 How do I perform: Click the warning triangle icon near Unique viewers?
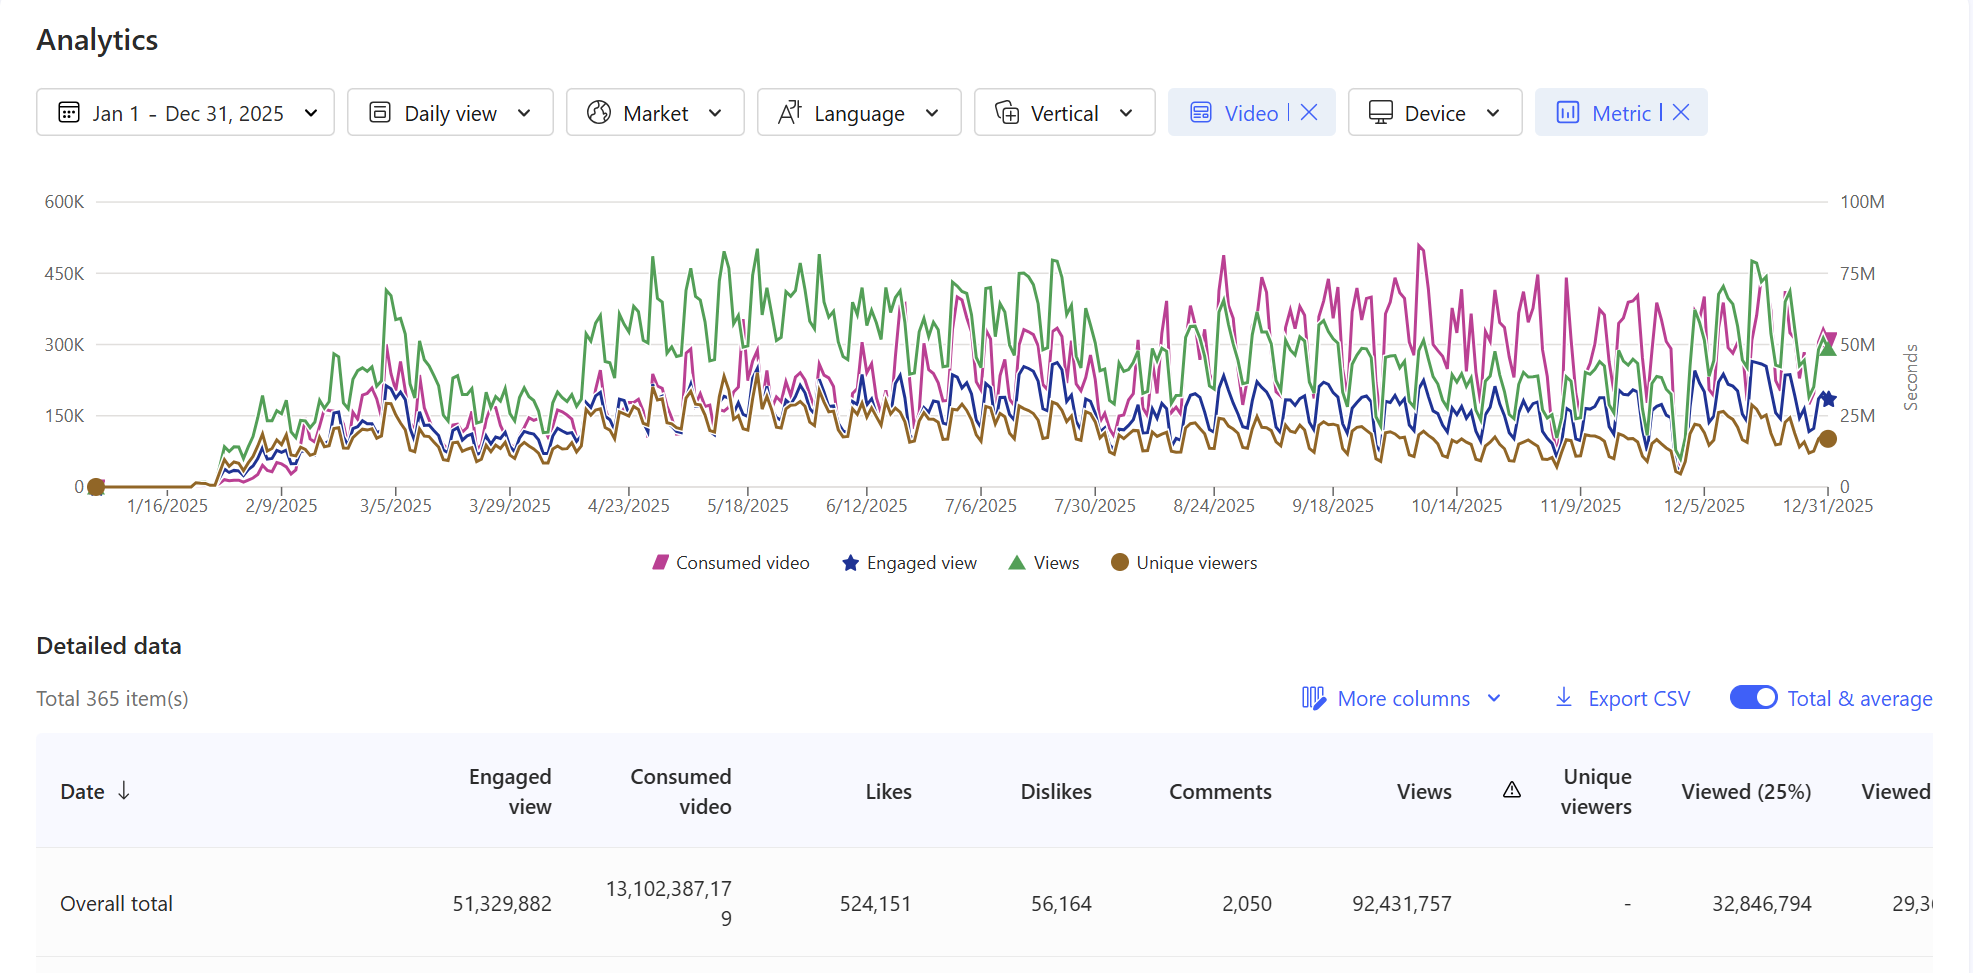(x=1512, y=790)
